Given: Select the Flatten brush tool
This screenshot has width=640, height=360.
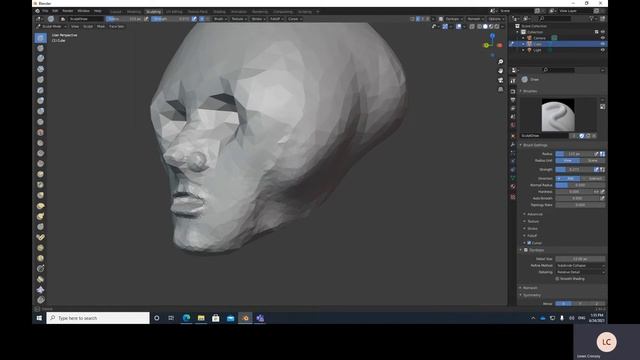Looking at the screenshot, I should click(x=40, y=143).
